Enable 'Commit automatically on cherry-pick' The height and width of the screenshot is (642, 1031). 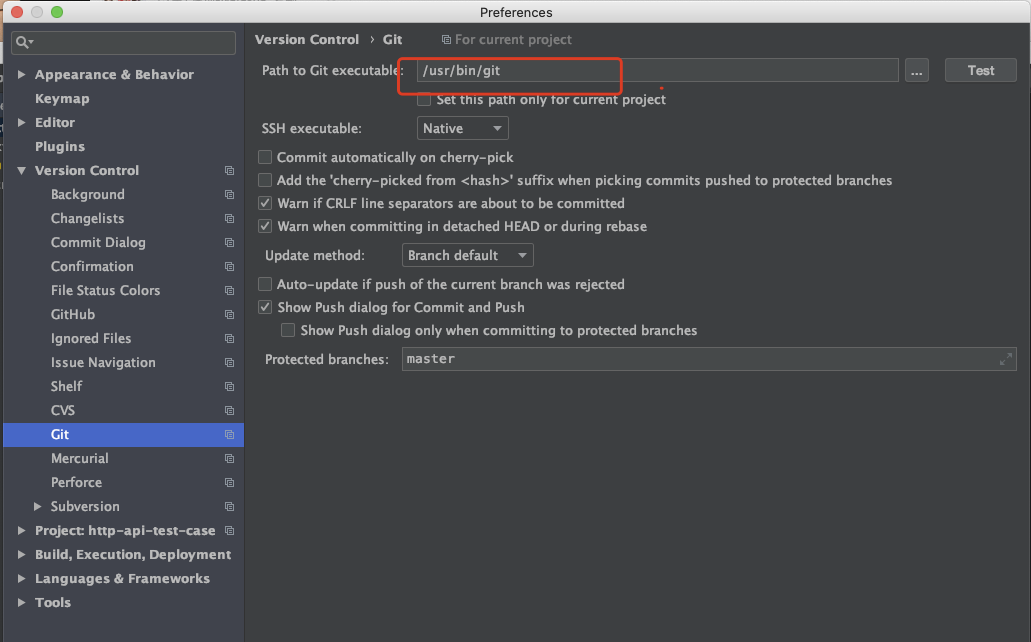pyautogui.click(x=265, y=157)
